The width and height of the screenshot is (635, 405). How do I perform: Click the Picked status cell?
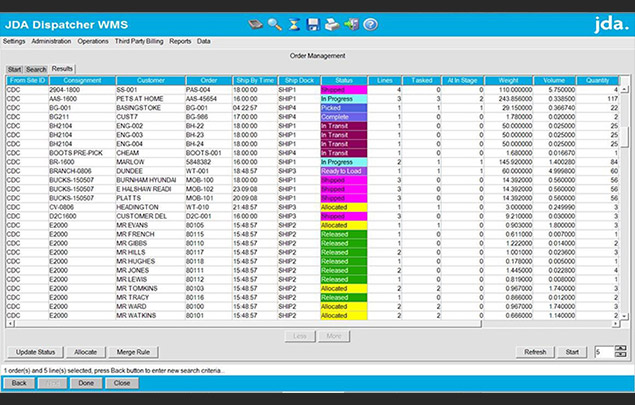coord(344,108)
